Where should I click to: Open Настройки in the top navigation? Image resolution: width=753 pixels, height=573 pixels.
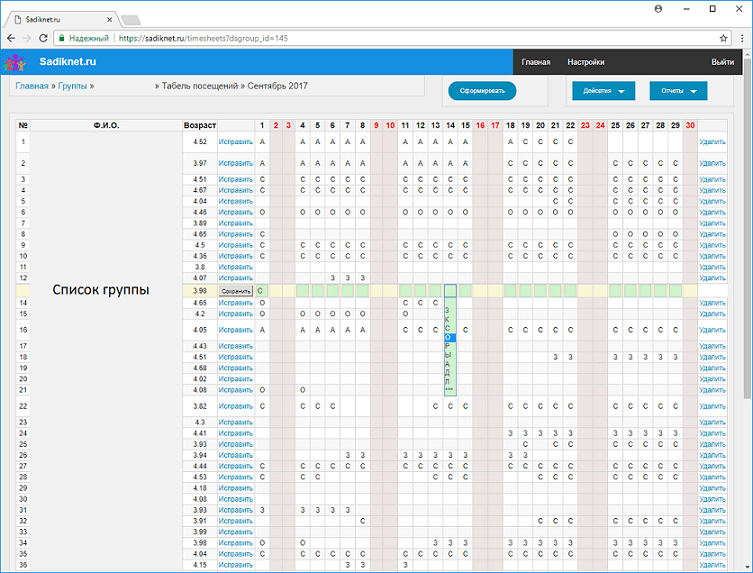point(585,62)
